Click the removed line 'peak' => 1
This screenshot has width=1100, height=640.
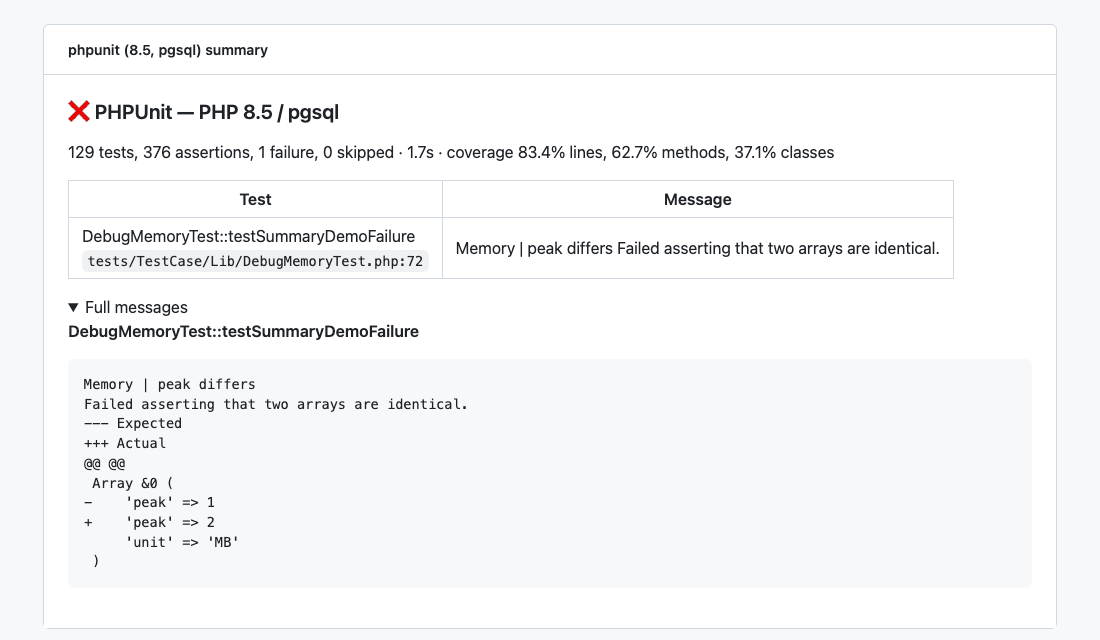(149, 502)
